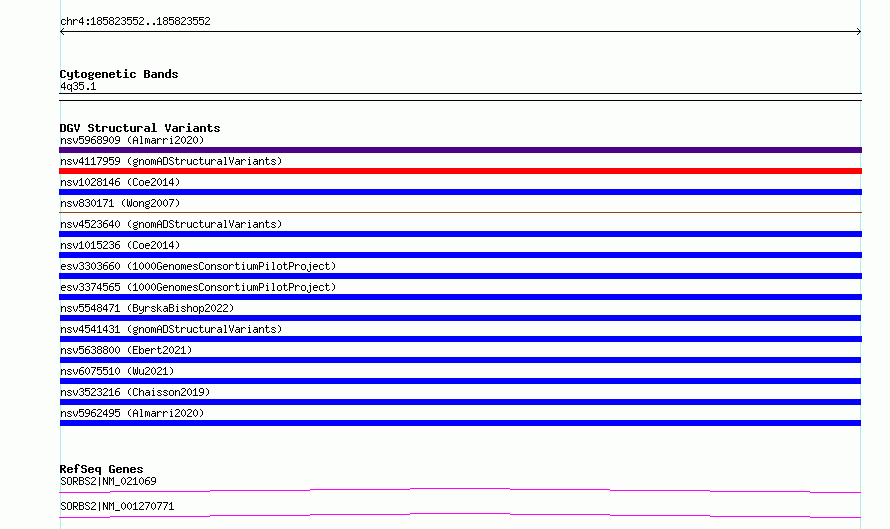Screen dimensions: 890x529
Task: Open SORBS2|NM_021069 transcript label
Action: point(108,481)
